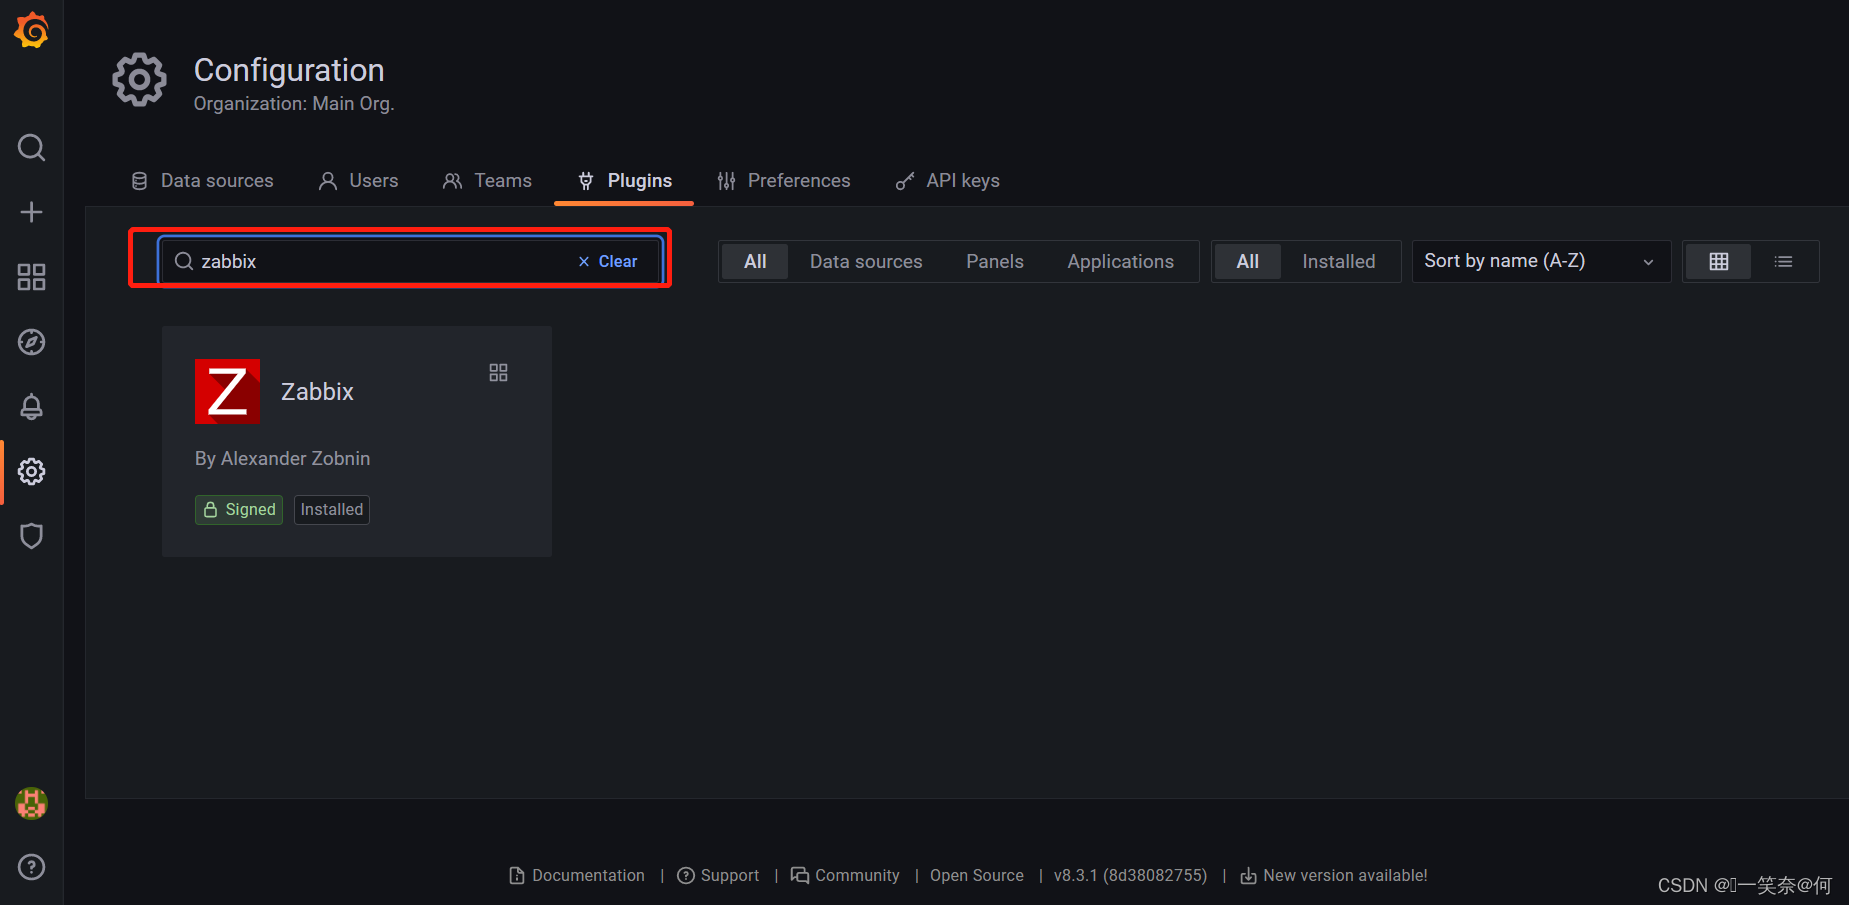1849x905 pixels.
Task: Switch to the Data sources tab
Action: pyautogui.click(x=202, y=180)
